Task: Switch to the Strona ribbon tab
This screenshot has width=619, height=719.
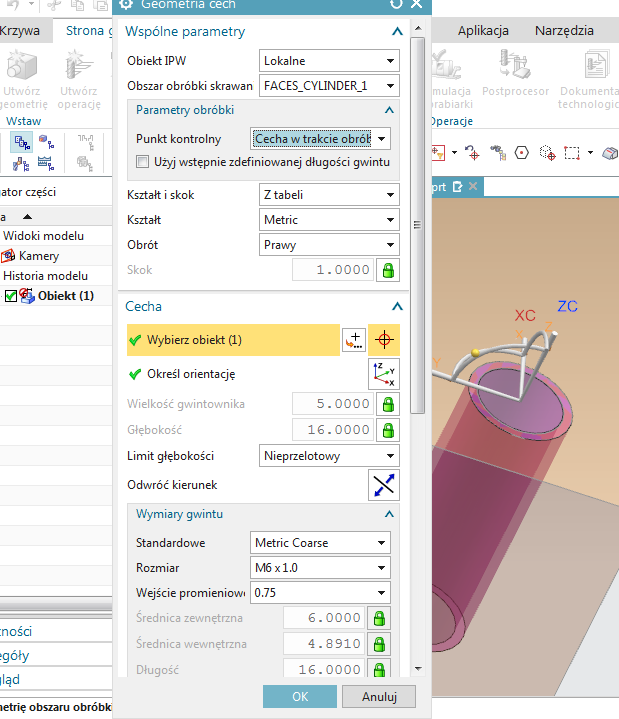Action: tap(85, 31)
